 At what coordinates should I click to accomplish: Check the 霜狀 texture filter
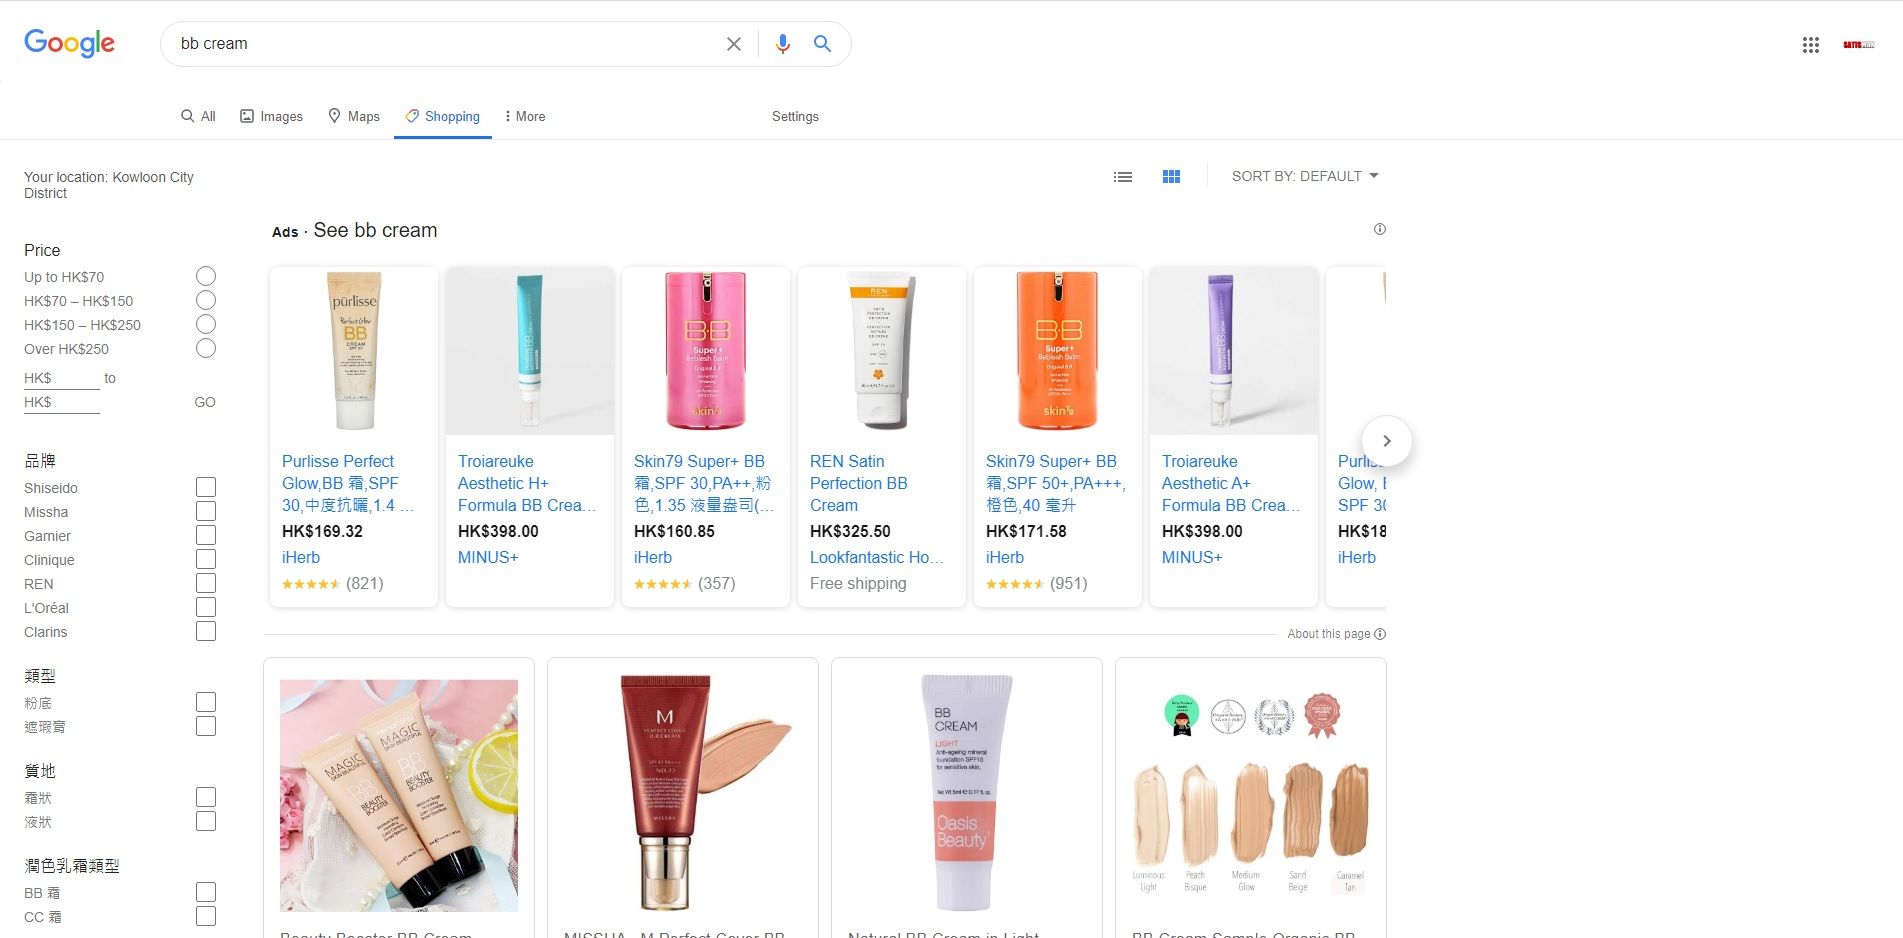206,797
